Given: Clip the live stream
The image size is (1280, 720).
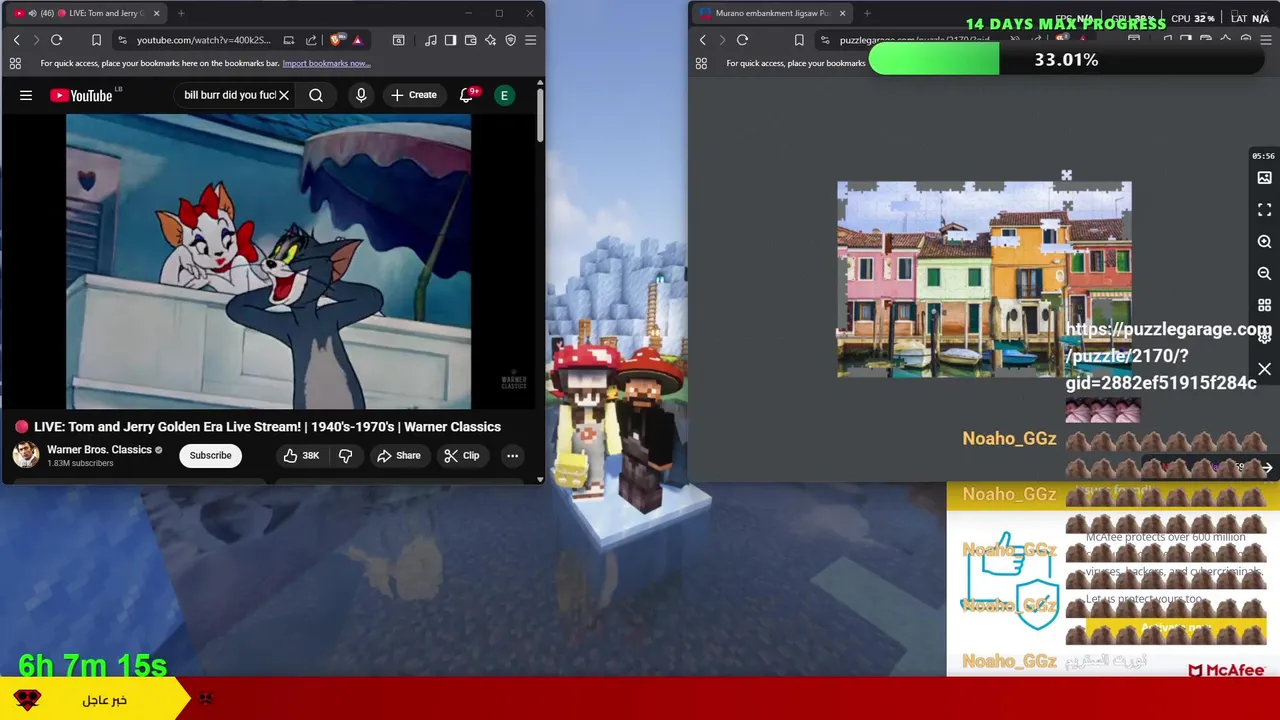Looking at the screenshot, I should [x=461, y=455].
